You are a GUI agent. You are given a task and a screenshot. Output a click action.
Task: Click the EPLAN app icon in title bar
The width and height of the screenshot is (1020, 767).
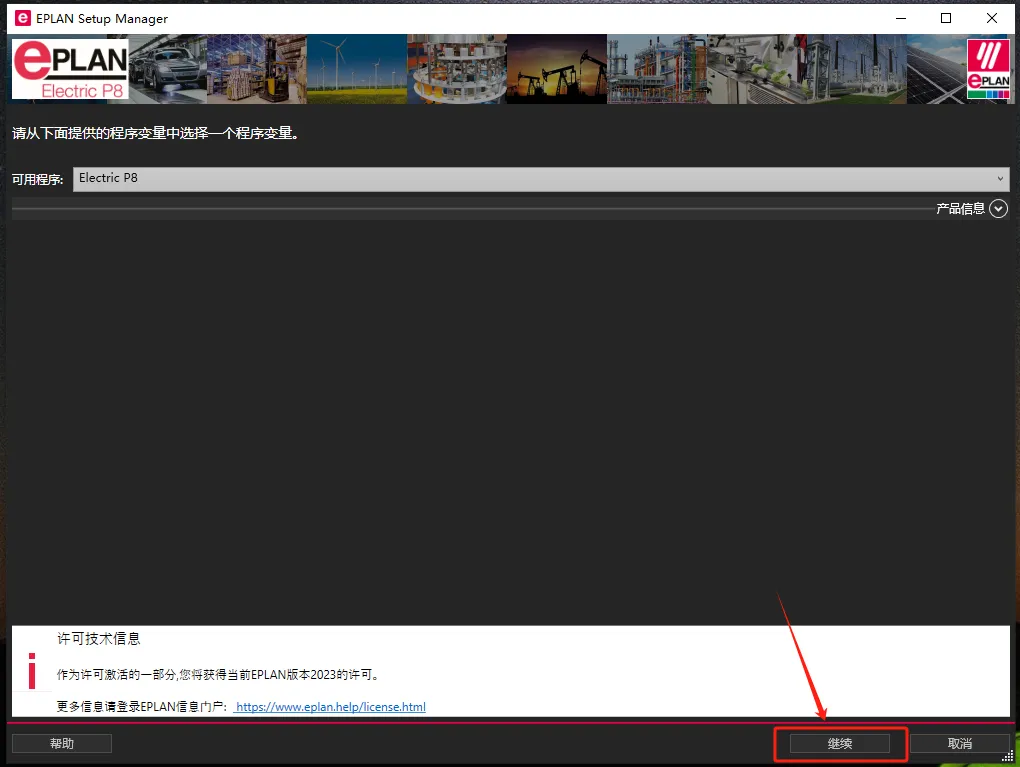coord(23,18)
